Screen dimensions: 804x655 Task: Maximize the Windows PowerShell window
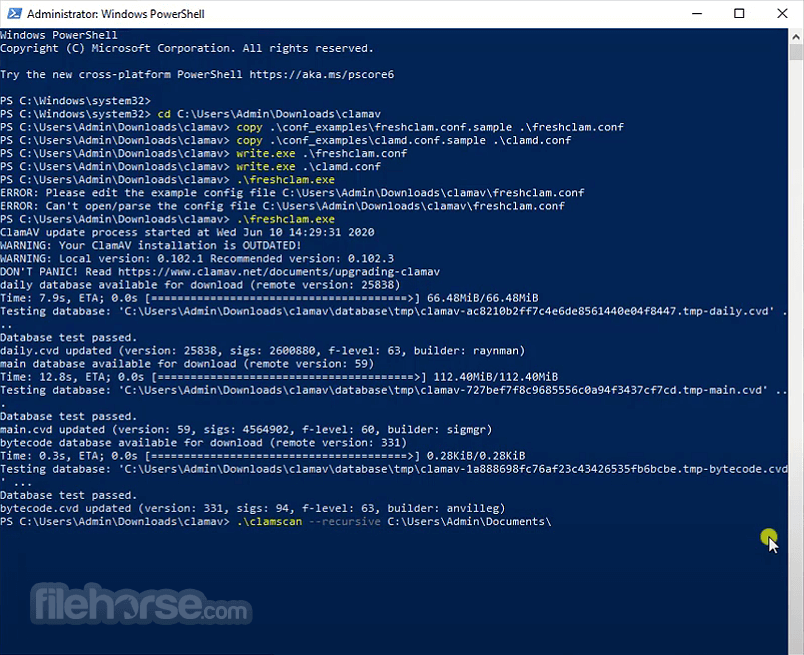click(739, 13)
